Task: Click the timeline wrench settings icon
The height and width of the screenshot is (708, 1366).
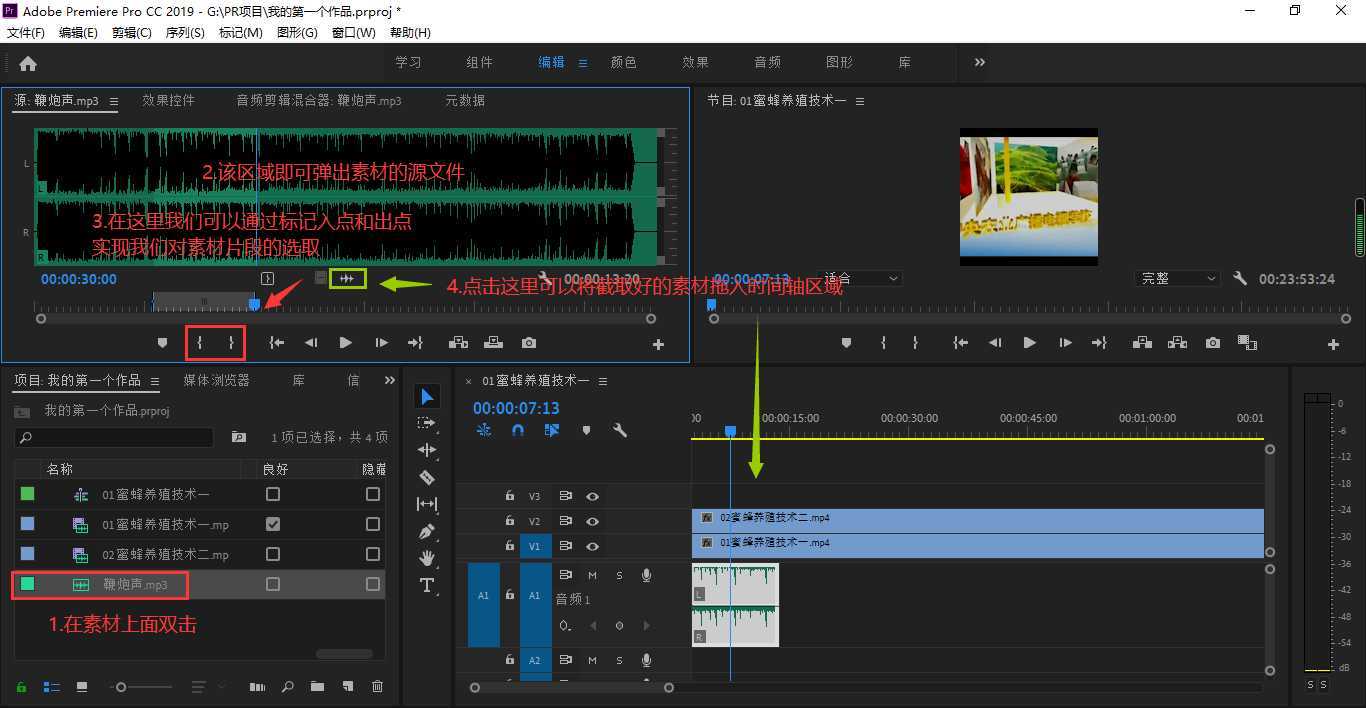Action: (620, 430)
